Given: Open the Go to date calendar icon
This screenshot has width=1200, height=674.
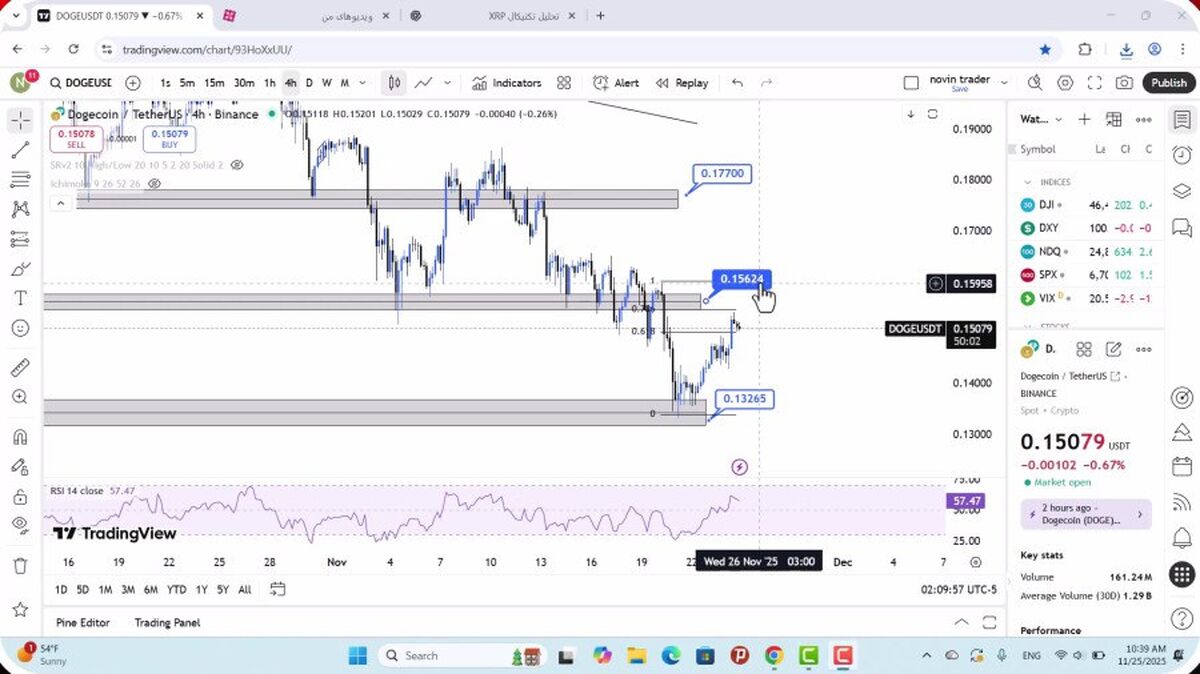Looking at the screenshot, I should pyautogui.click(x=278, y=589).
